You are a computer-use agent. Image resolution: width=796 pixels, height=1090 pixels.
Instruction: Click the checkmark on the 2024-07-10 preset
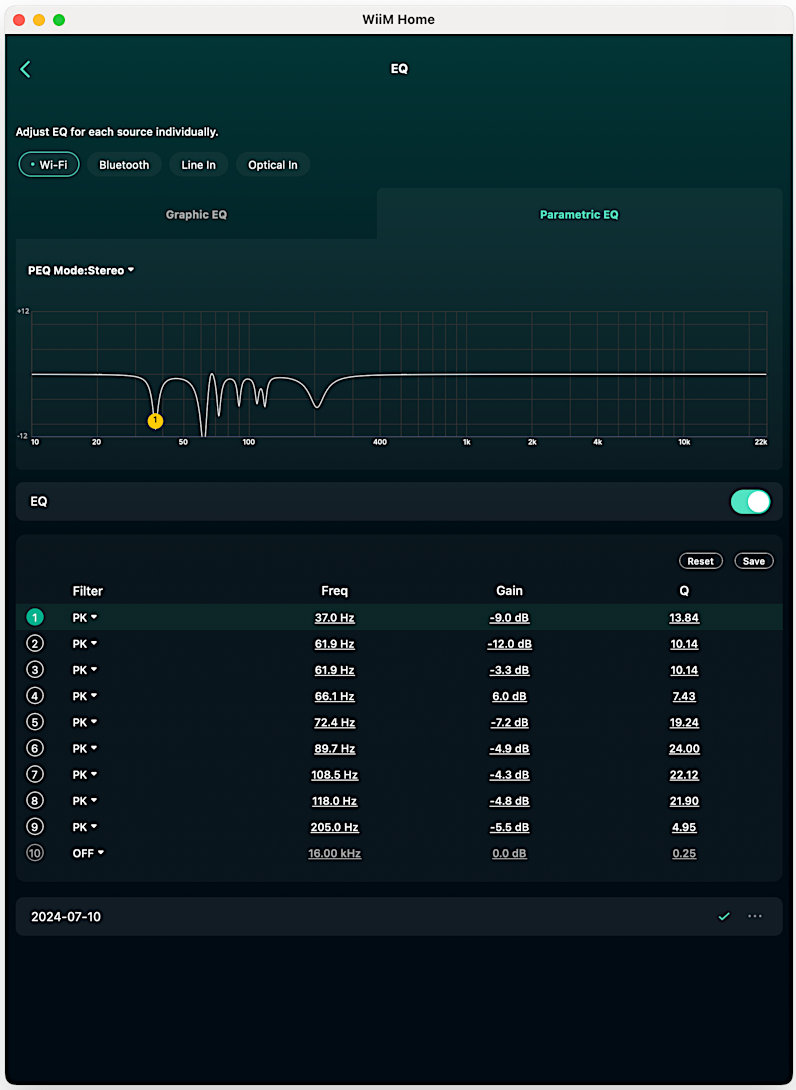pyautogui.click(x=724, y=916)
